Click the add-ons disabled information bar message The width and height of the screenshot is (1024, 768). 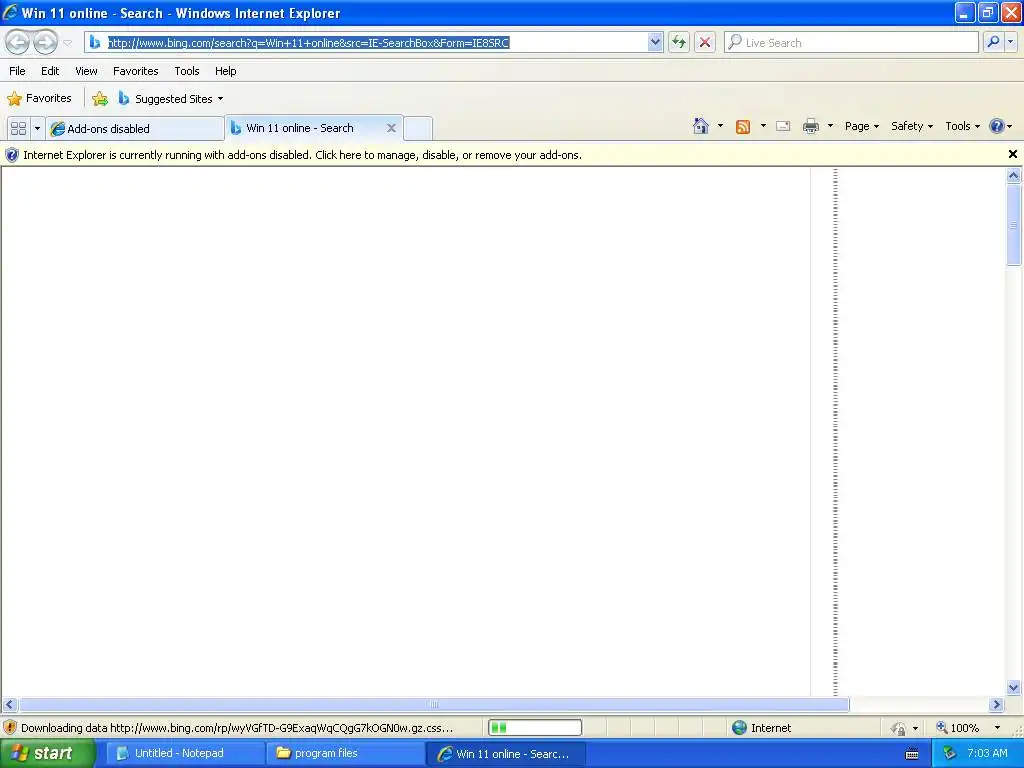302,155
